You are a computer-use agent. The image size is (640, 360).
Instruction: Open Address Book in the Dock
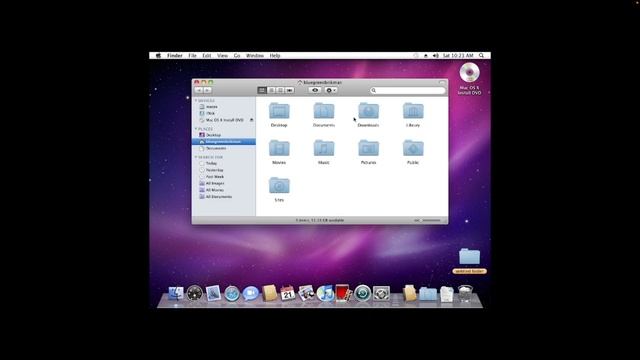pyautogui.click(x=269, y=293)
